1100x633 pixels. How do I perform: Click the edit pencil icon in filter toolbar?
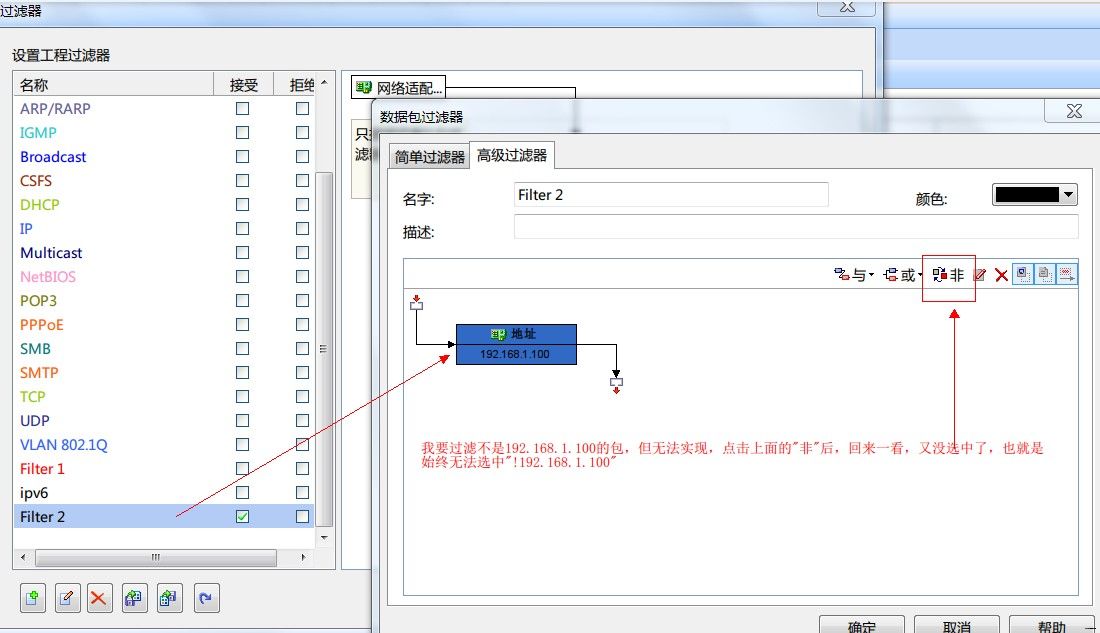point(978,275)
